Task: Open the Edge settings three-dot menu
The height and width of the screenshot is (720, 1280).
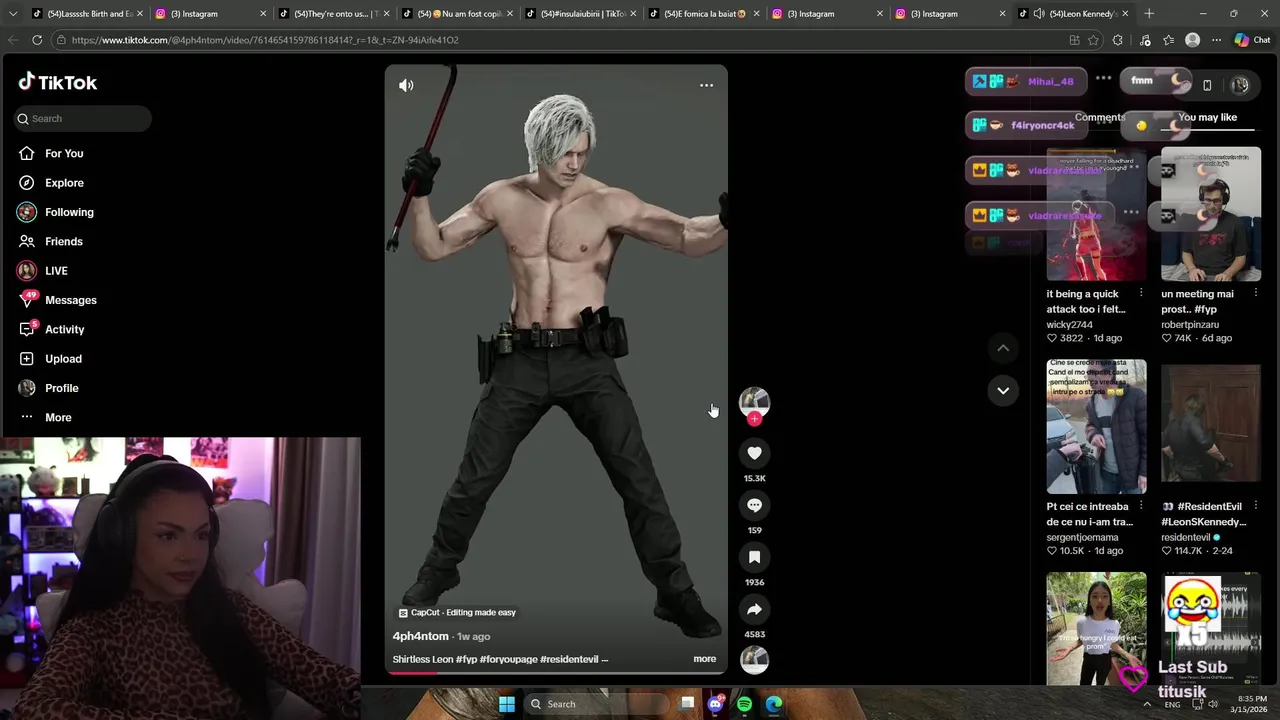Action: pyautogui.click(x=1216, y=40)
